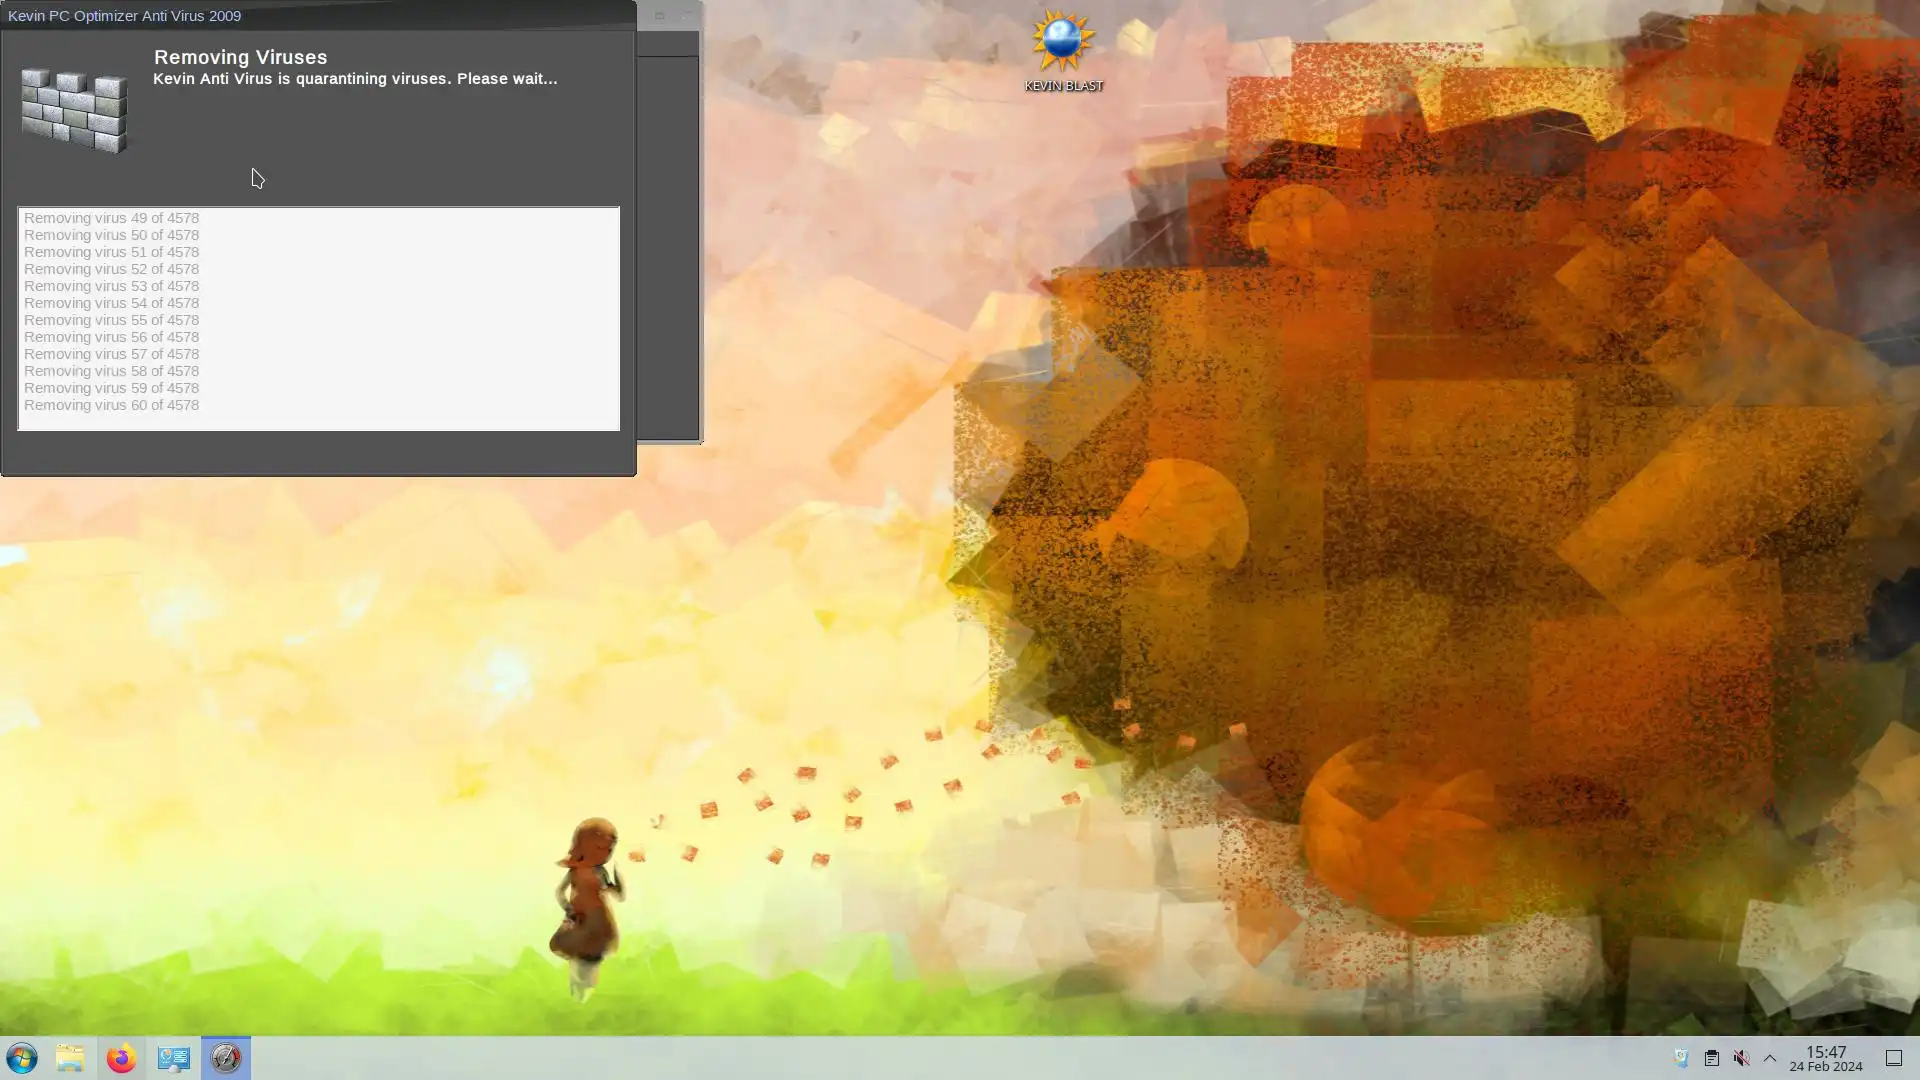Select the 'Removing virus 60 of 4578' line
This screenshot has height=1080, width=1920.
(111, 405)
